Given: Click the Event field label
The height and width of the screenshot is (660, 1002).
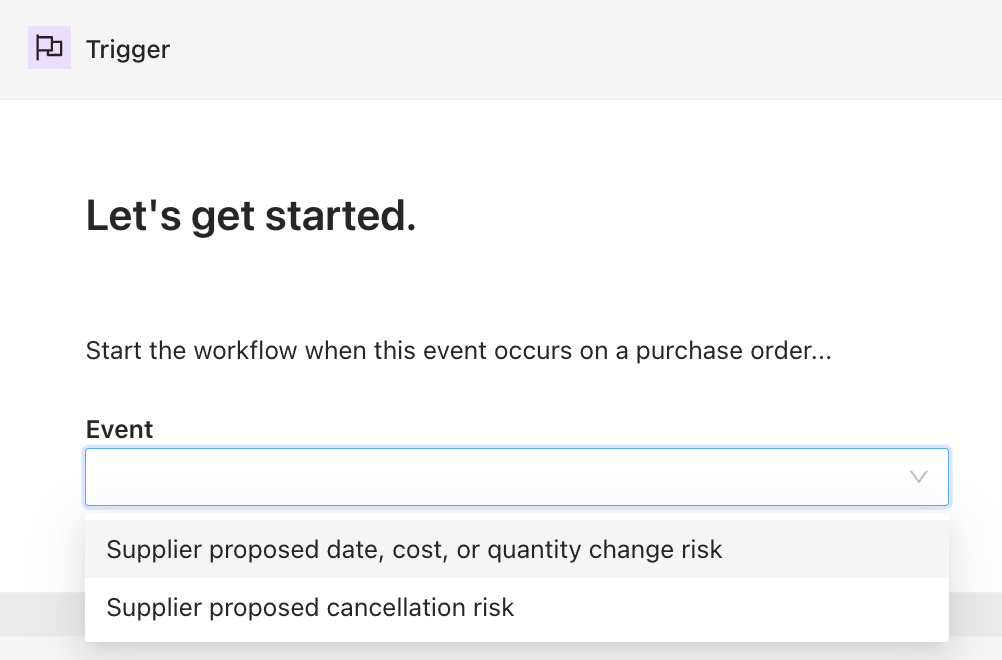Looking at the screenshot, I should point(119,429).
